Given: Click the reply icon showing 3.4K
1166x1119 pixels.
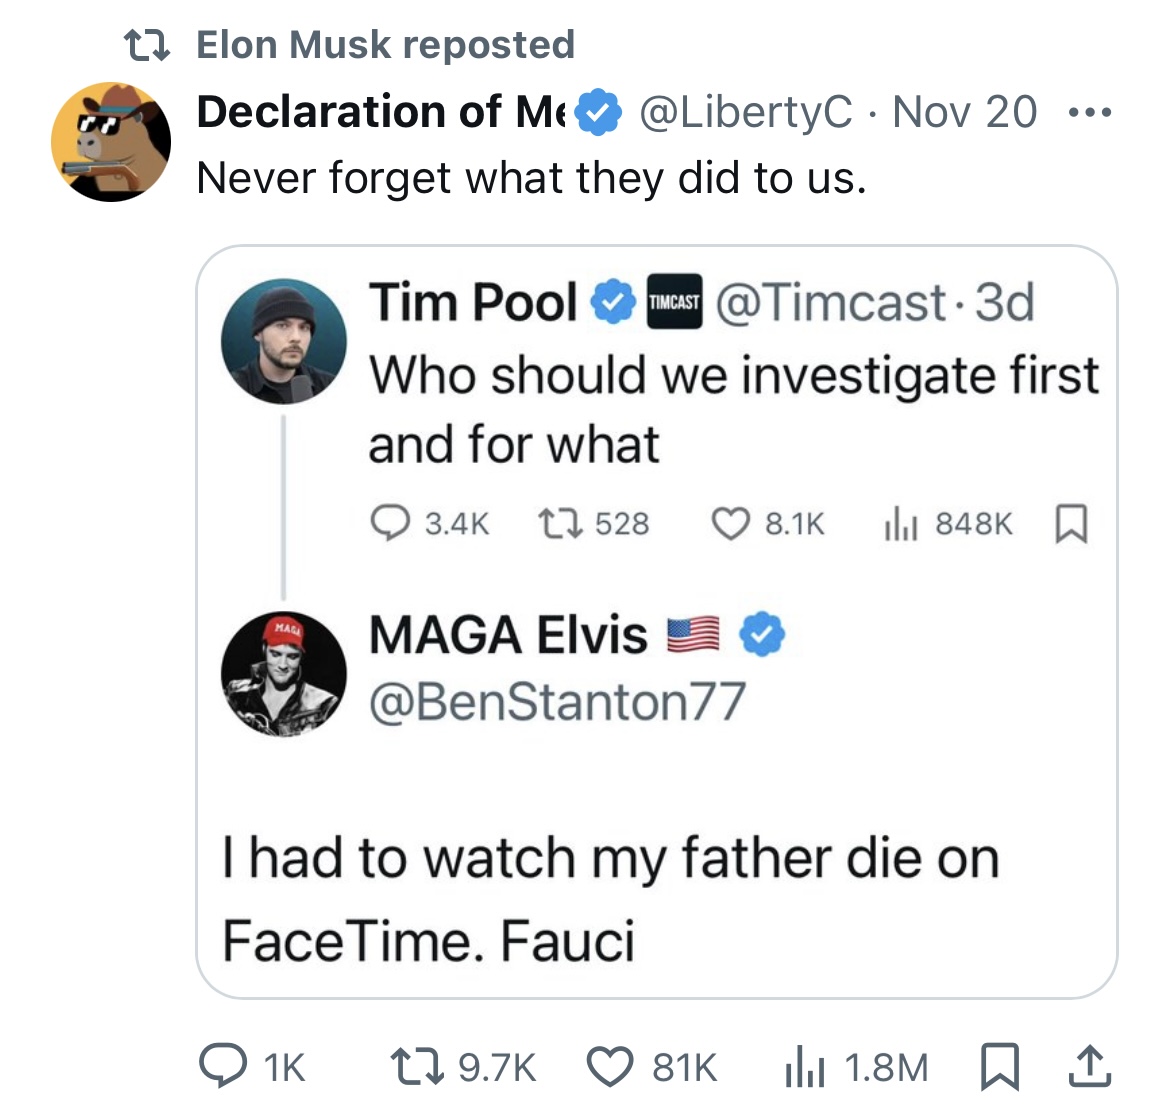Looking at the screenshot, I should click(387, 523).
